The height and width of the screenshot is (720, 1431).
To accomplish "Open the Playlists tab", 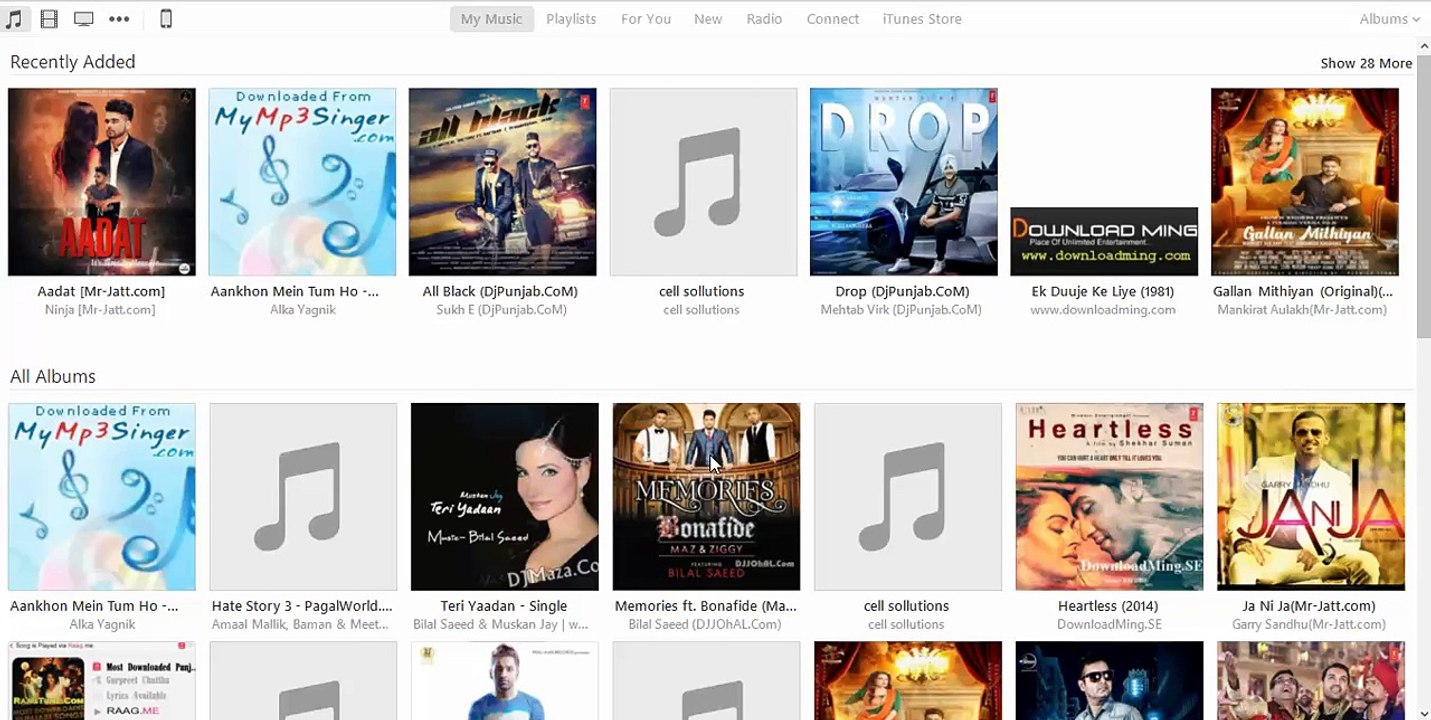I will [571, 19].
